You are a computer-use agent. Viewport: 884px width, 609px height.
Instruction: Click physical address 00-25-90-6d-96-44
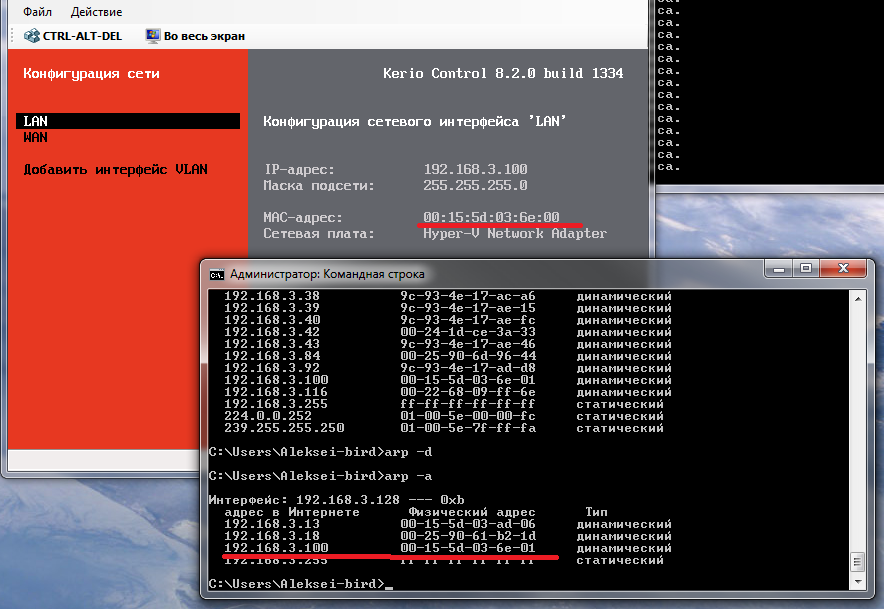tap(468, 356)
